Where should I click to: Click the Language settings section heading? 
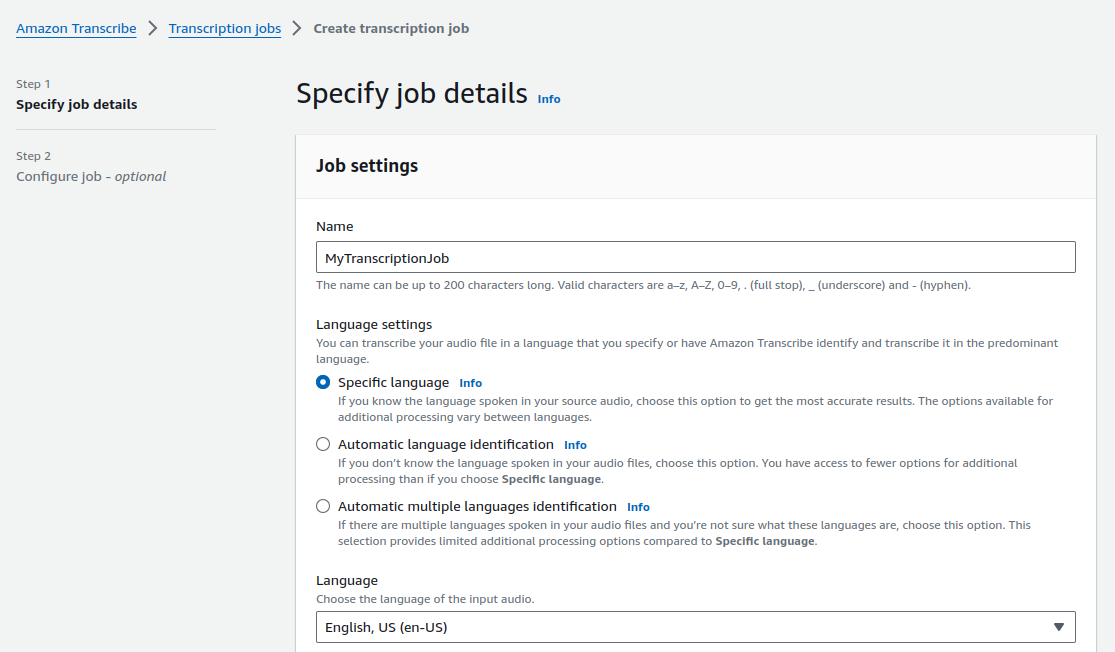pyautogui.click(x=374, y=325)
